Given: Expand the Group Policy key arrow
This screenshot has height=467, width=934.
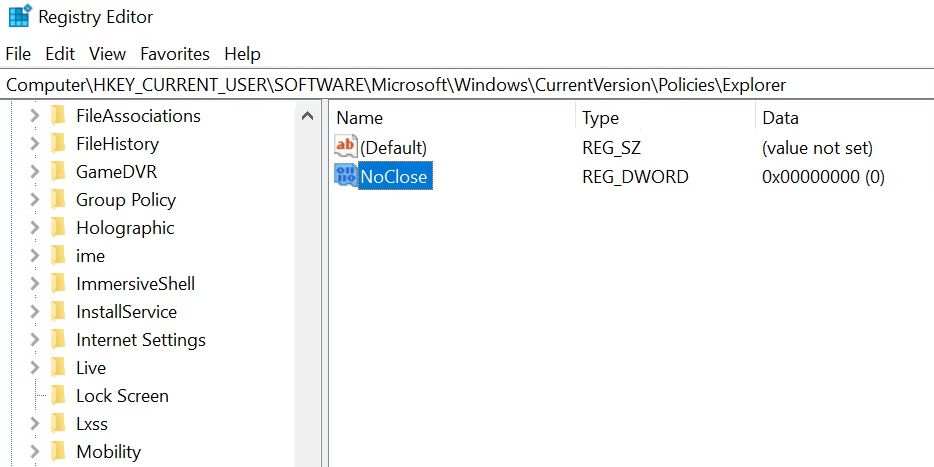Looking at the screenshot, I should tap(35, 200).
